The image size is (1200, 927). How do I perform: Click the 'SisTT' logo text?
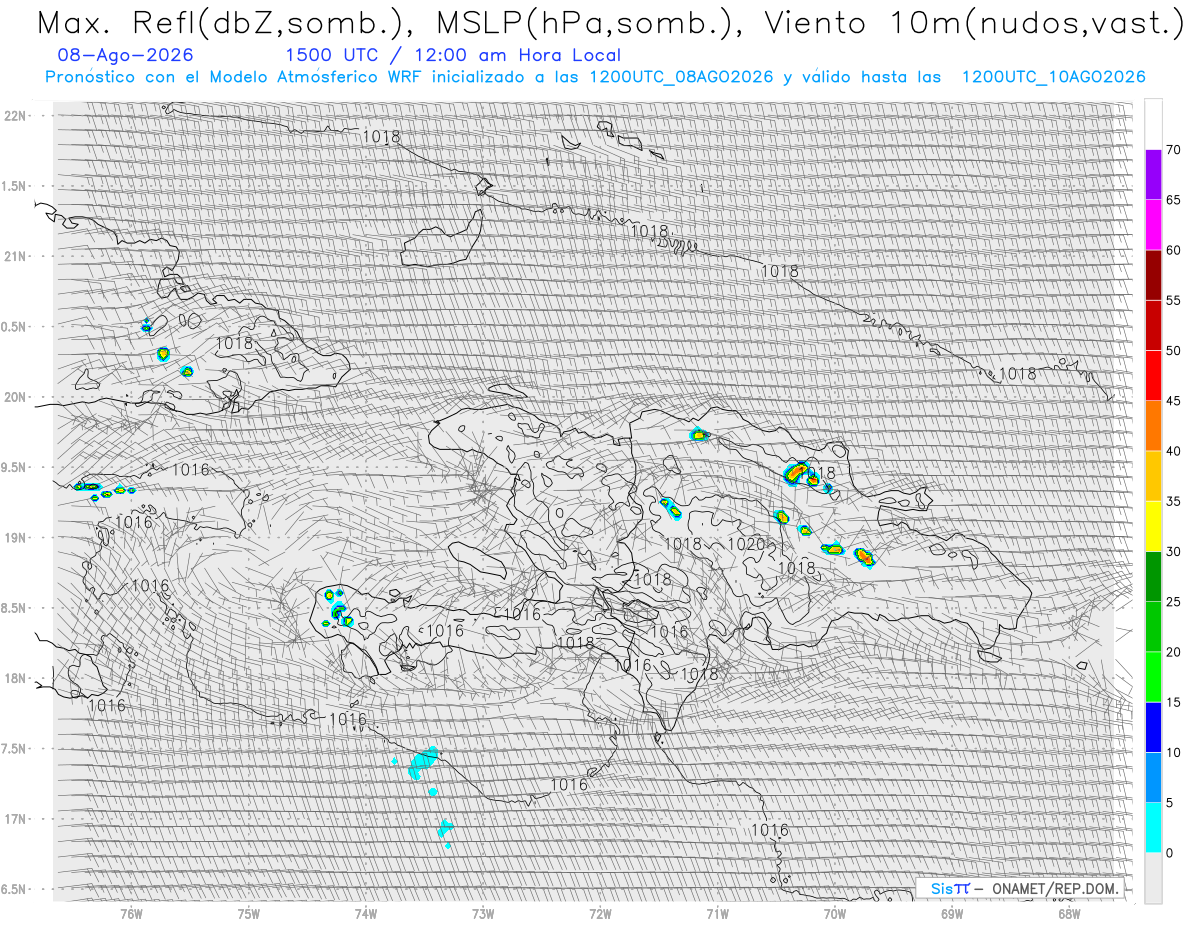[x=949, y=888]
